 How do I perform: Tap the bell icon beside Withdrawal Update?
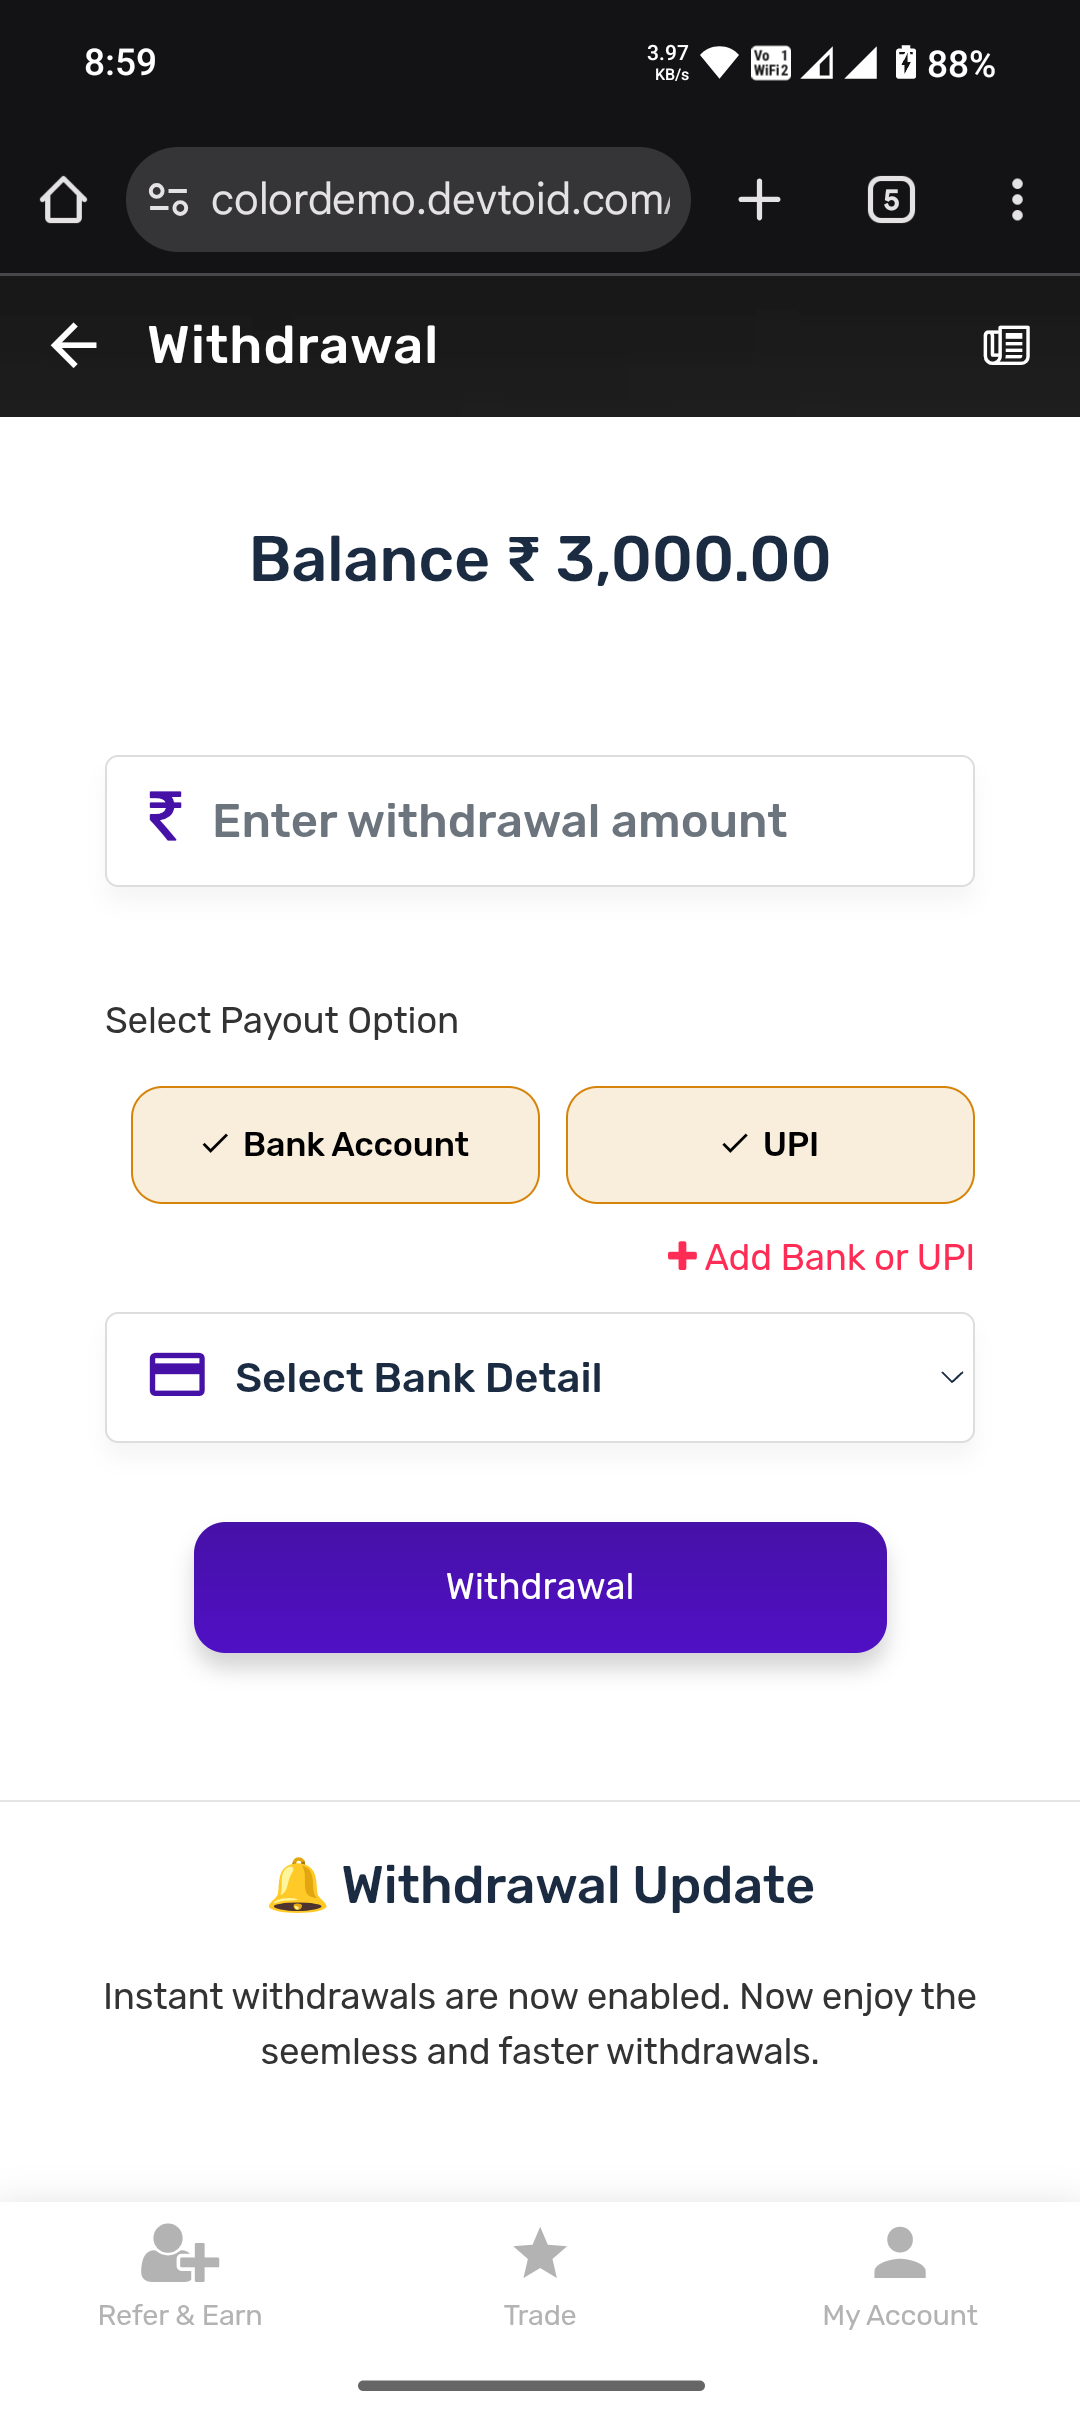pyautogui.click(x=297, y=1886)
